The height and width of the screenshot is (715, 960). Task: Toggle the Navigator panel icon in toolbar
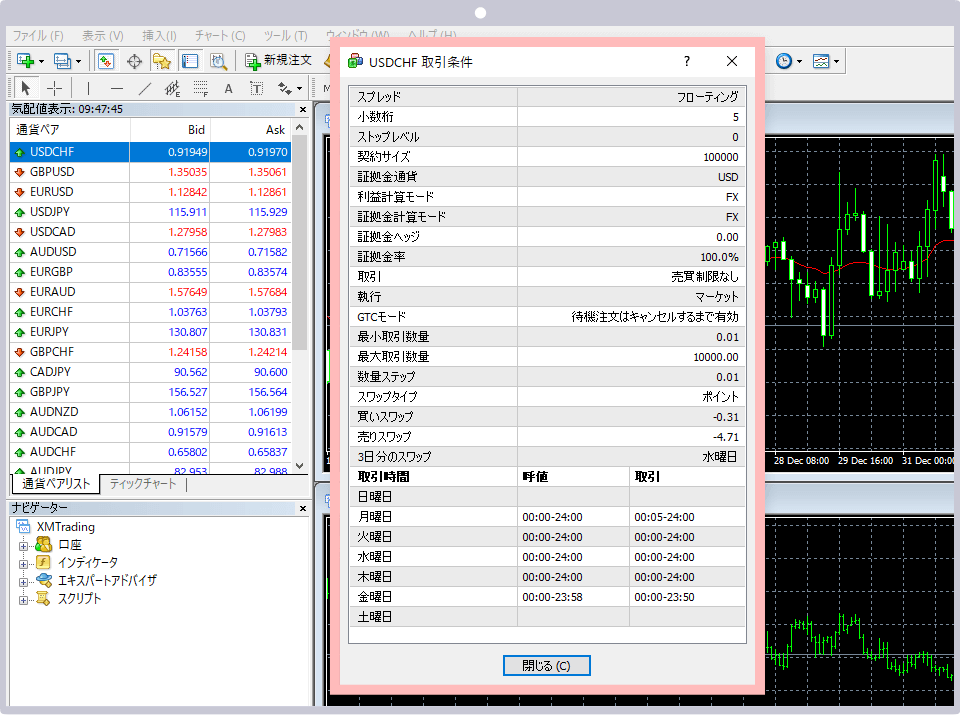[161, 61]
